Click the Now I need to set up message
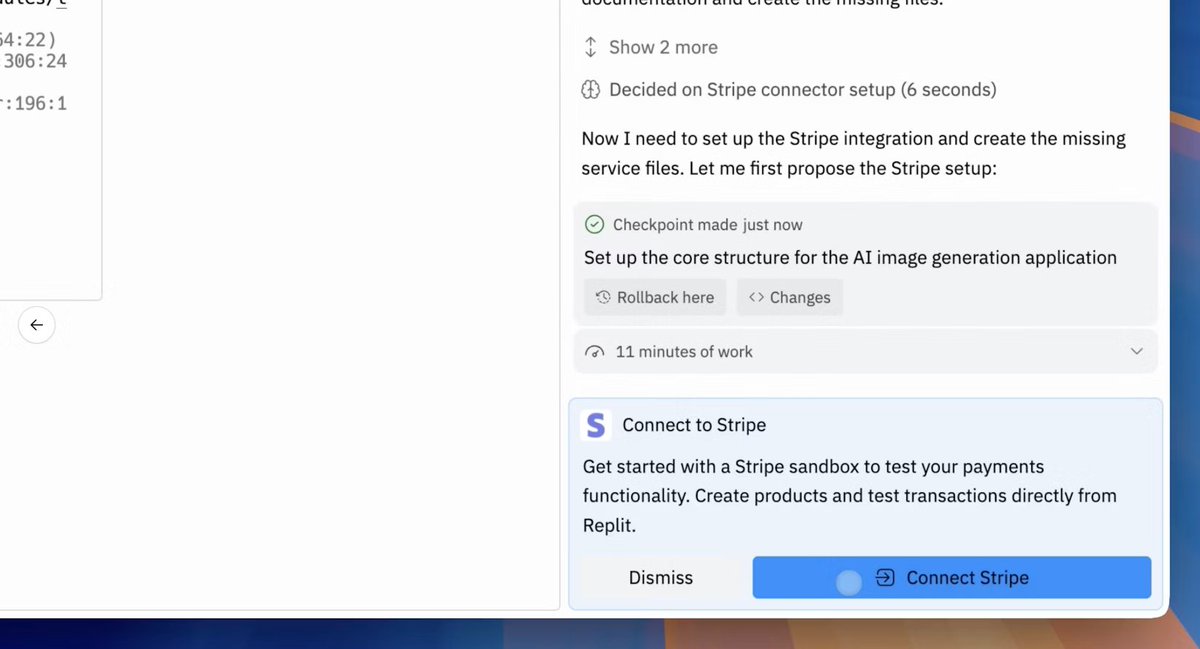 point(853,153)
